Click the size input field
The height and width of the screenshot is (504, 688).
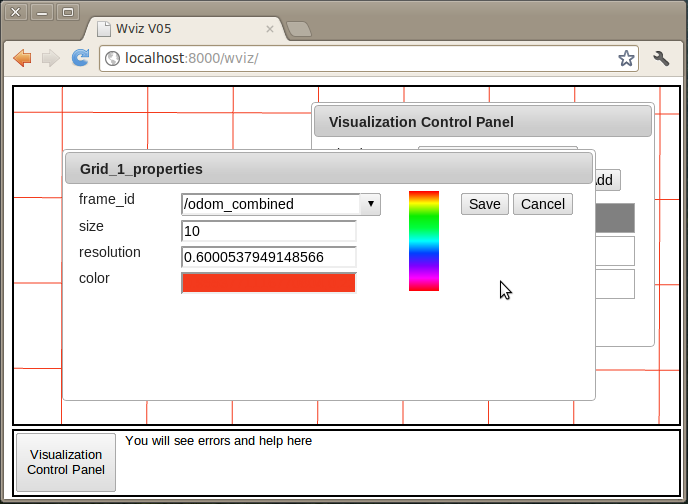point(269,231)
